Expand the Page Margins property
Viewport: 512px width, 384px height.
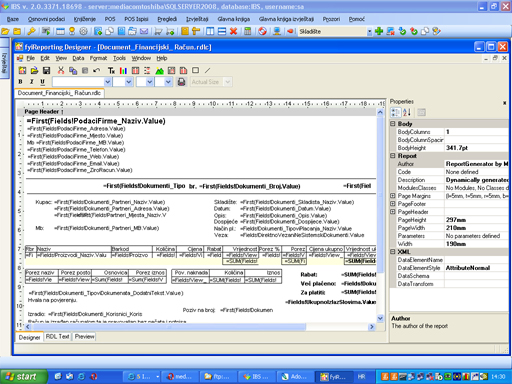coord(393,196)
